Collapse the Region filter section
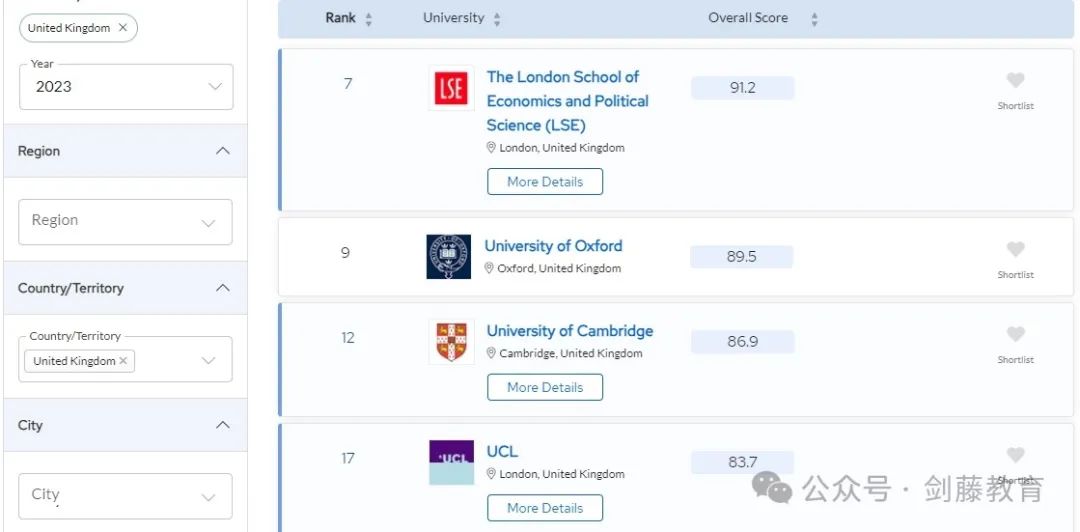The height and width of the screenshot is (532, 1080). click(x=222, y=151)
